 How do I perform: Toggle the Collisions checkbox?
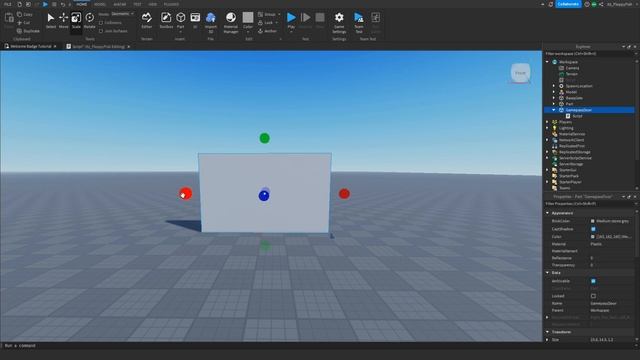coord(101,23)
